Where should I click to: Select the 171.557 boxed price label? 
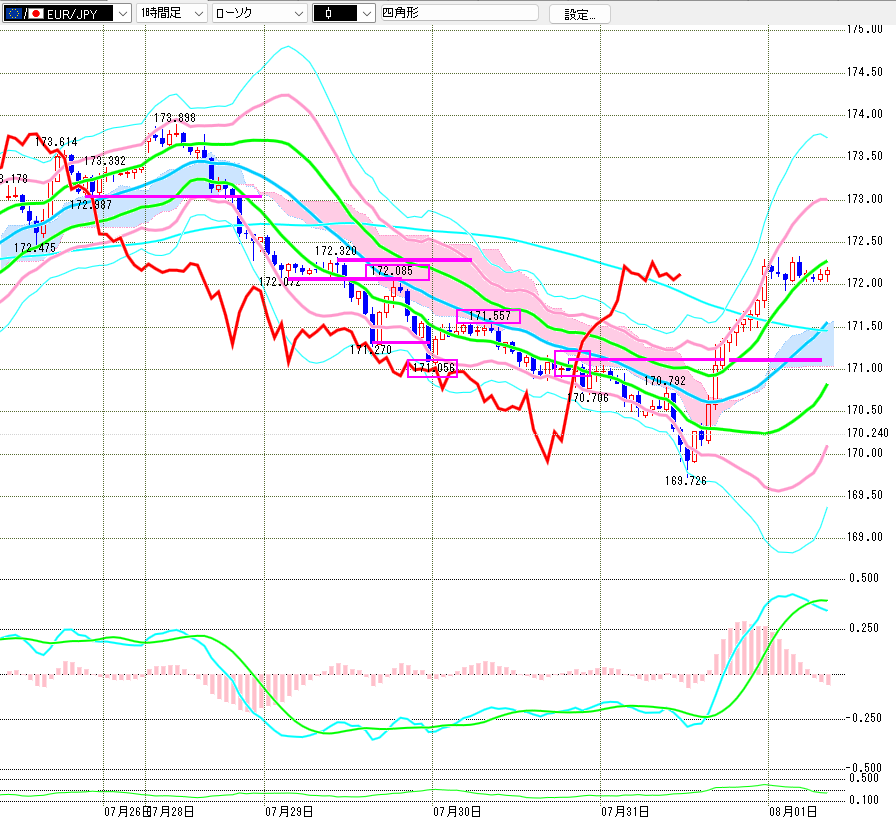(x=489, y=316)
